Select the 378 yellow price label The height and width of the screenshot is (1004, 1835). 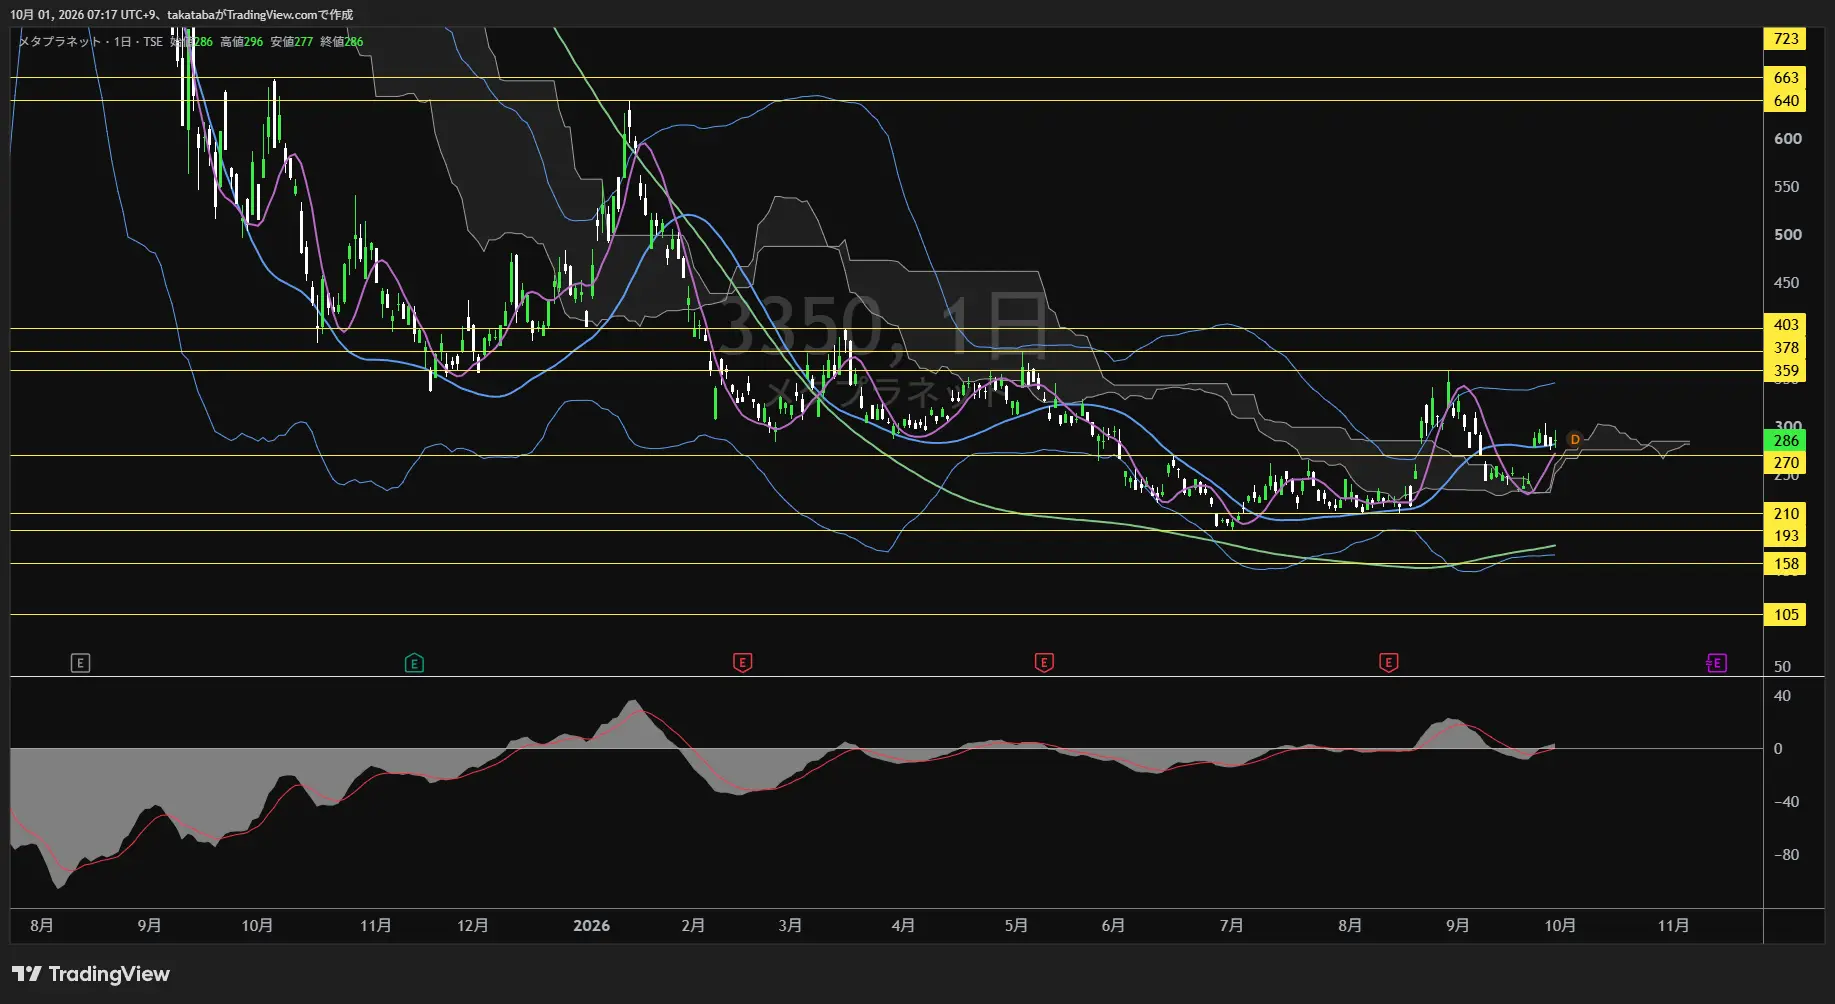1786,348
